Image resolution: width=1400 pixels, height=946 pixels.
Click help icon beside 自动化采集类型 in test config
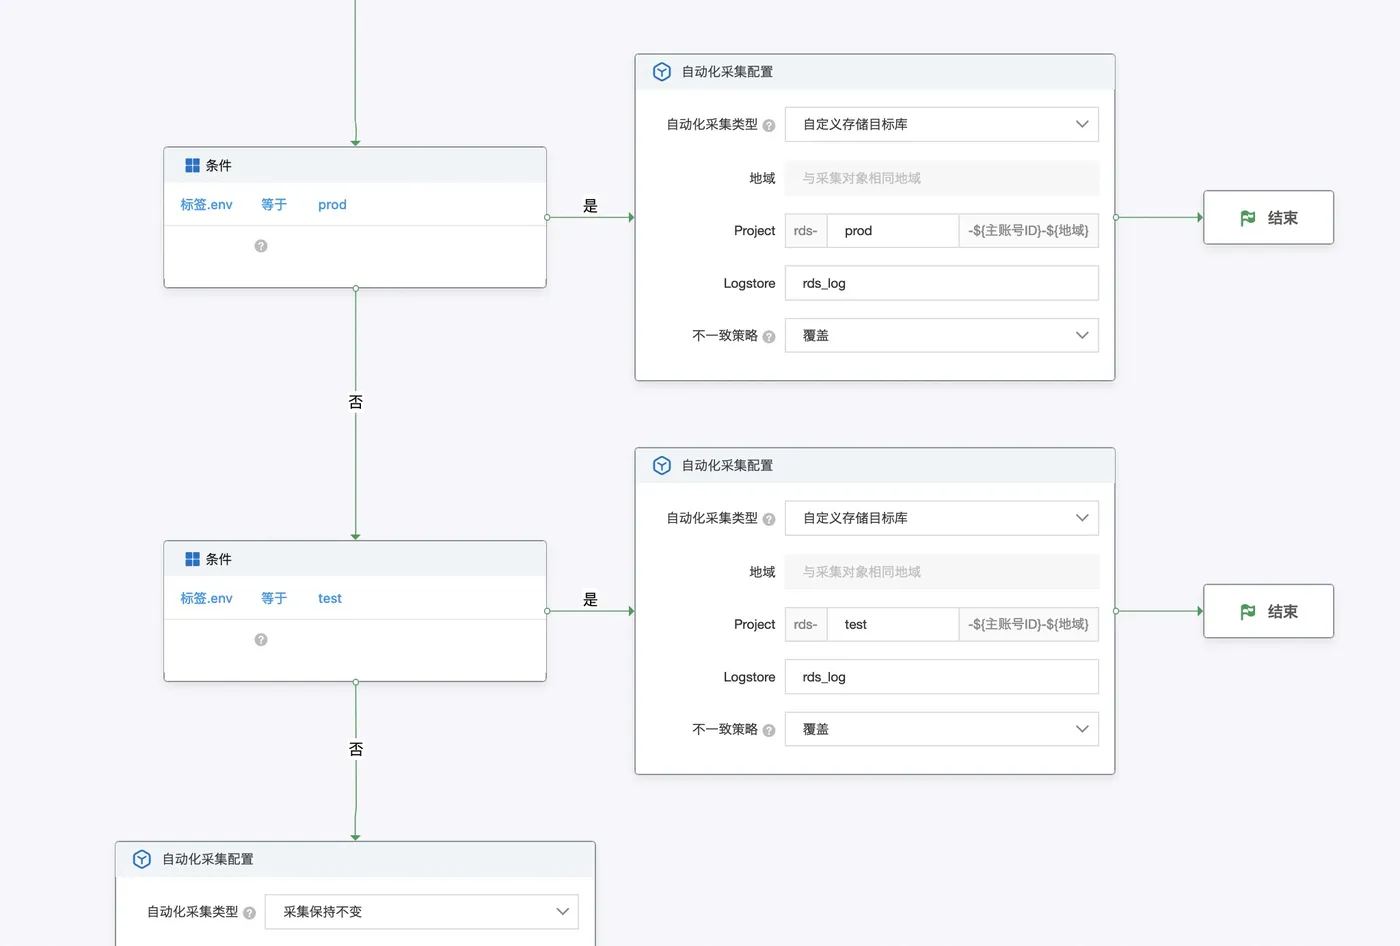point(769,520)
